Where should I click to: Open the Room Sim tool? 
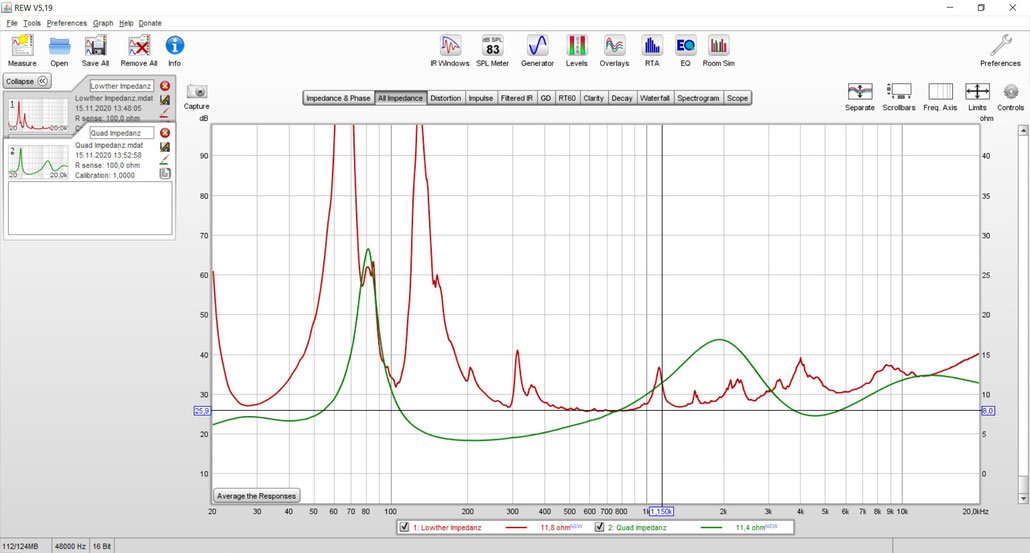click(x=718, y=47)
